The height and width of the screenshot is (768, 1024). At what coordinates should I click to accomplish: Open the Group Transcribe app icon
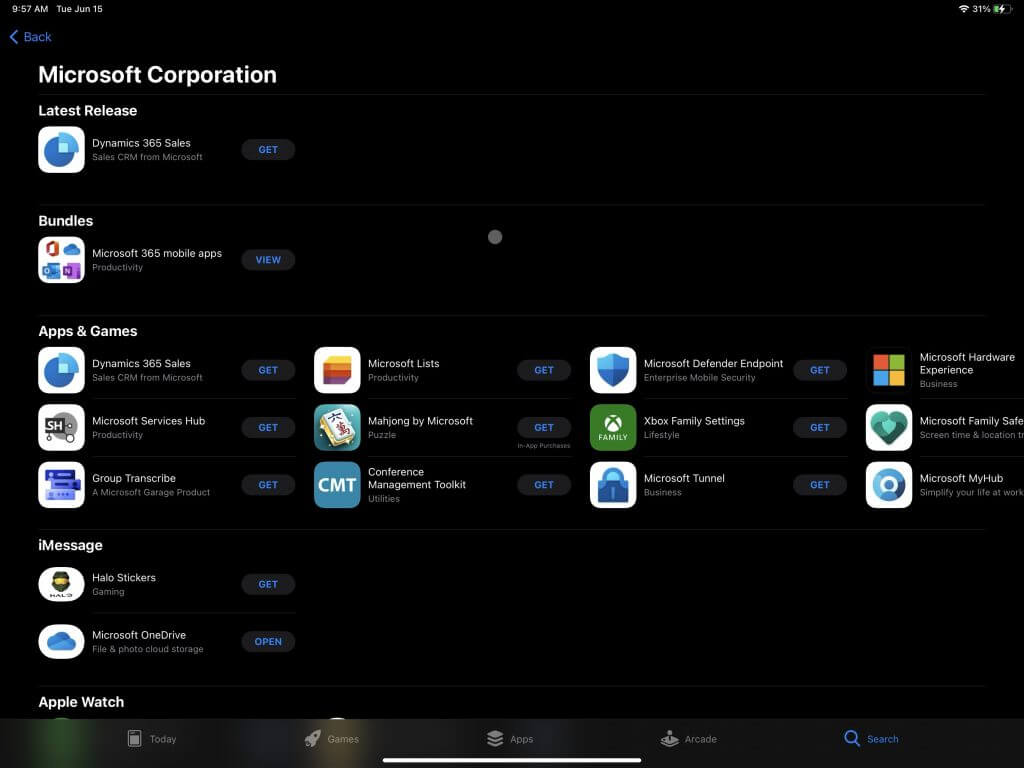click(61, 485)
